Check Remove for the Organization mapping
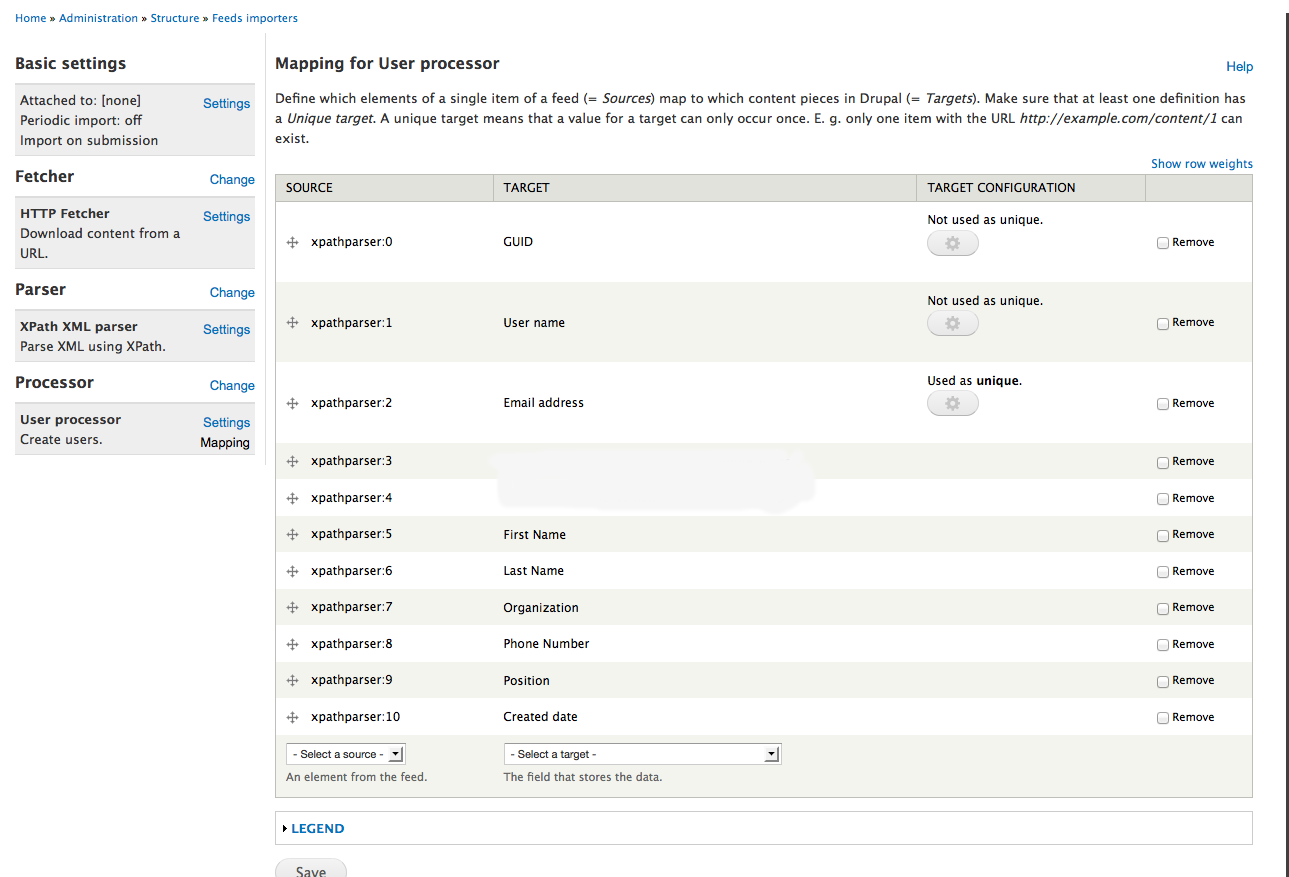This screenshot has width=1289, height=877. coord(1163,608)
